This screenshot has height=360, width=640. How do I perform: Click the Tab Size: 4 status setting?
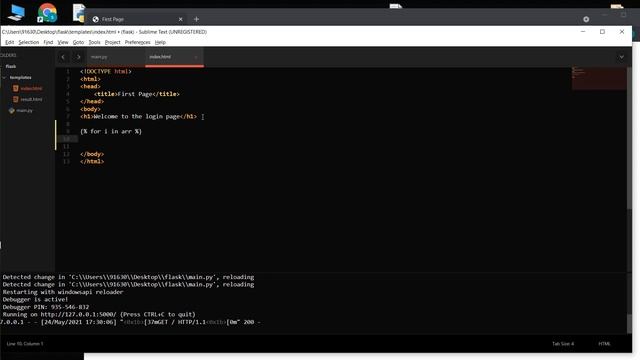(x=563, y=344)
